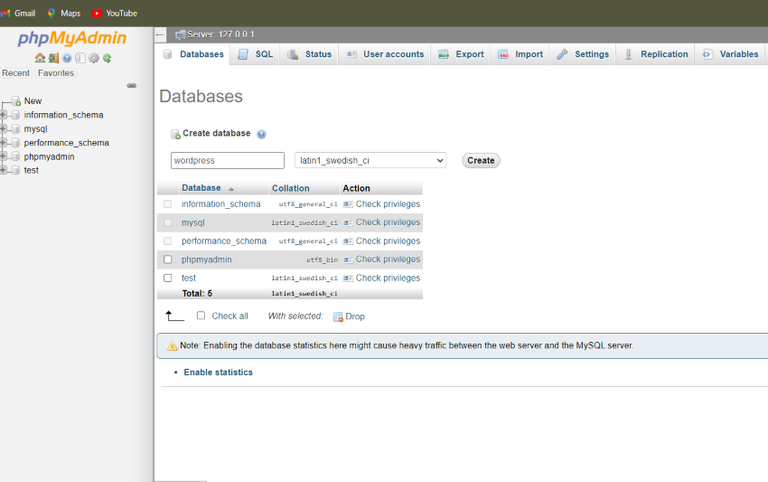This screenshot has width=768, height=482.
Task: Tick the phpmyadmin database checkbox
Action: (x=168, y=260)
